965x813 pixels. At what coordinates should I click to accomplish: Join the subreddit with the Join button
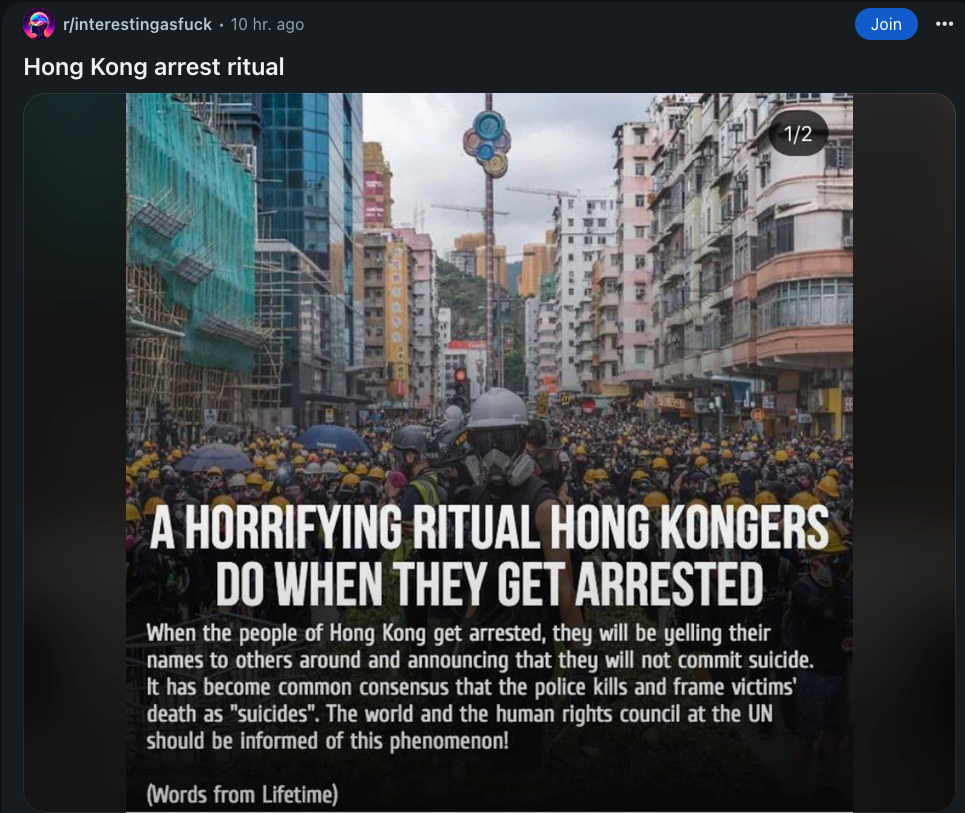coord(886,24)
